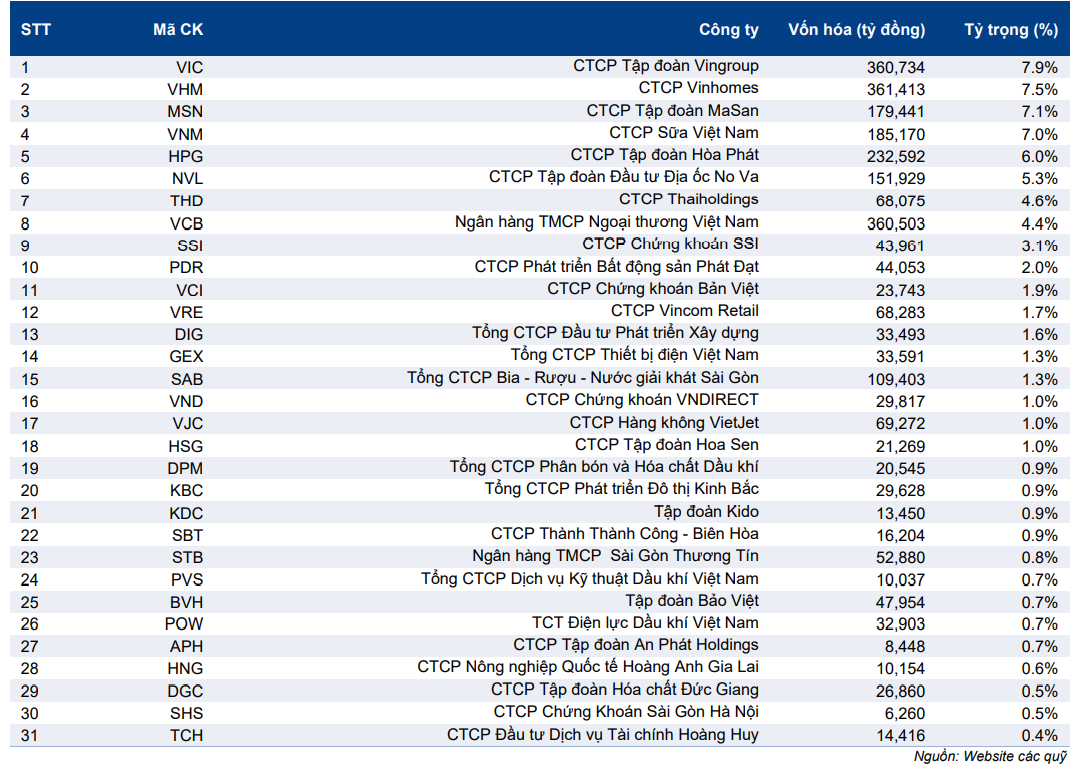Click row number 31
The image size is (1091, 775).
[x=29, y=736]
